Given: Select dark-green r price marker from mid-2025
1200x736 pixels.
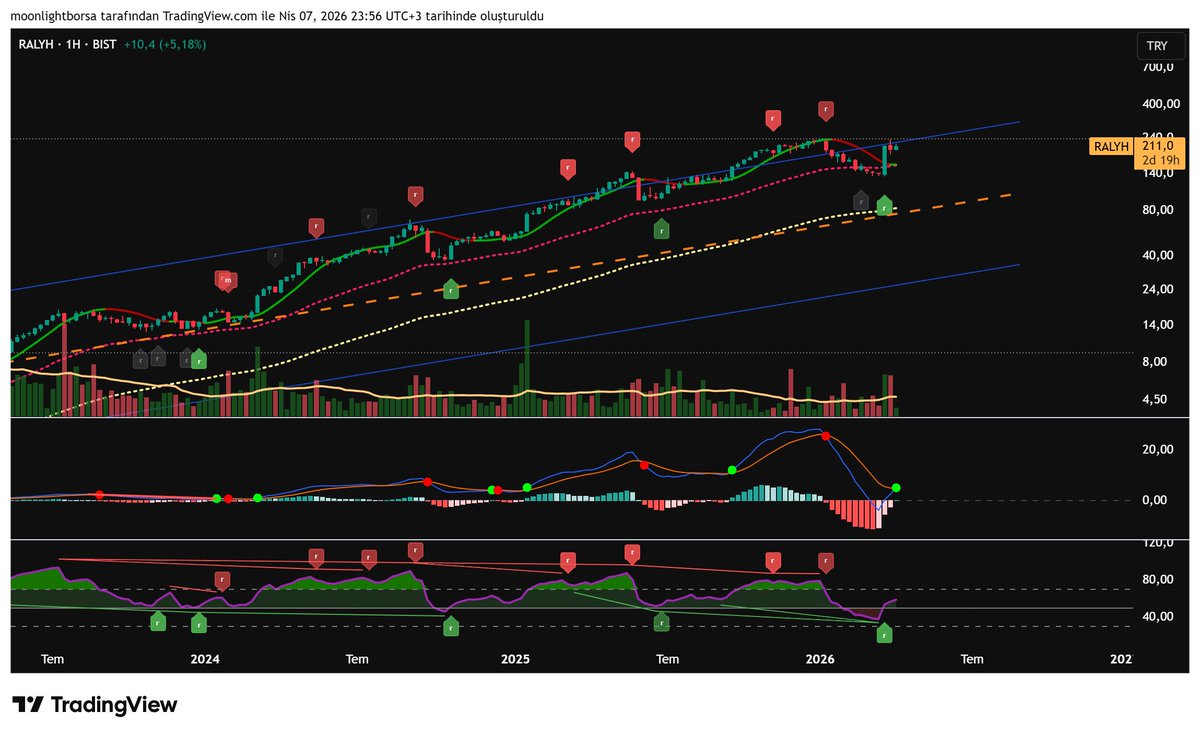Looking at the screenshot, I should pyautogui.click(x=661, y=229).
